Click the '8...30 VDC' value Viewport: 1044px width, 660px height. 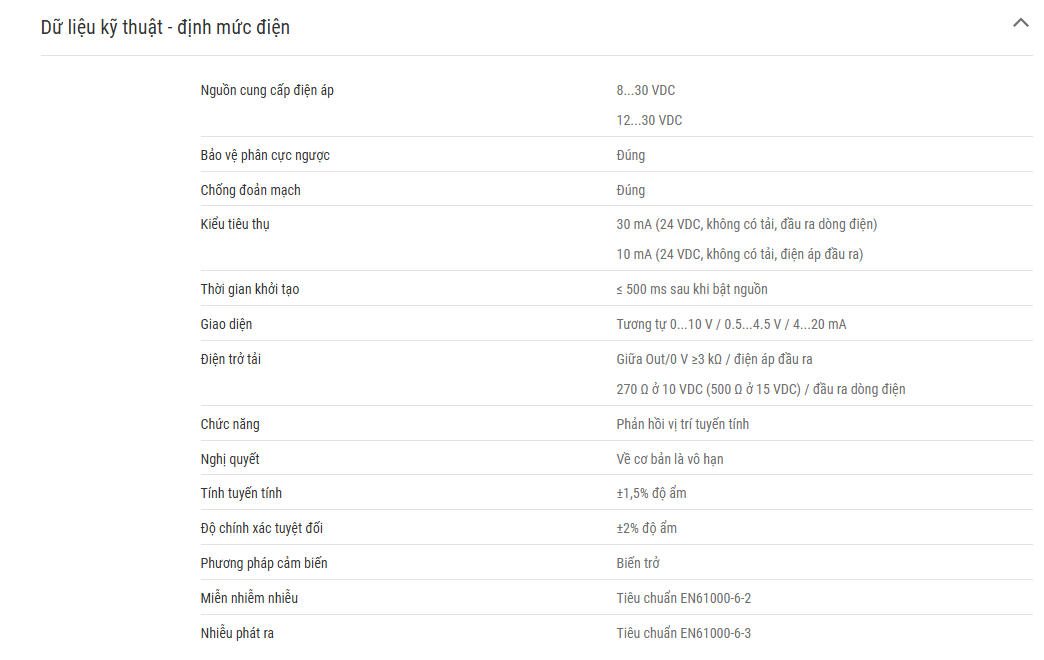coord(645,91)
